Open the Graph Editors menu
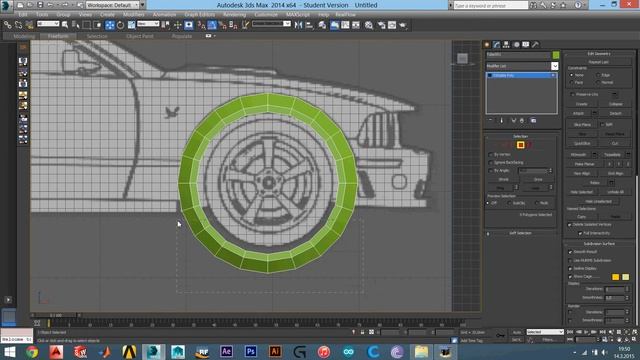The image size is (640, 360). pyautogui.click(x=199, y=15)
